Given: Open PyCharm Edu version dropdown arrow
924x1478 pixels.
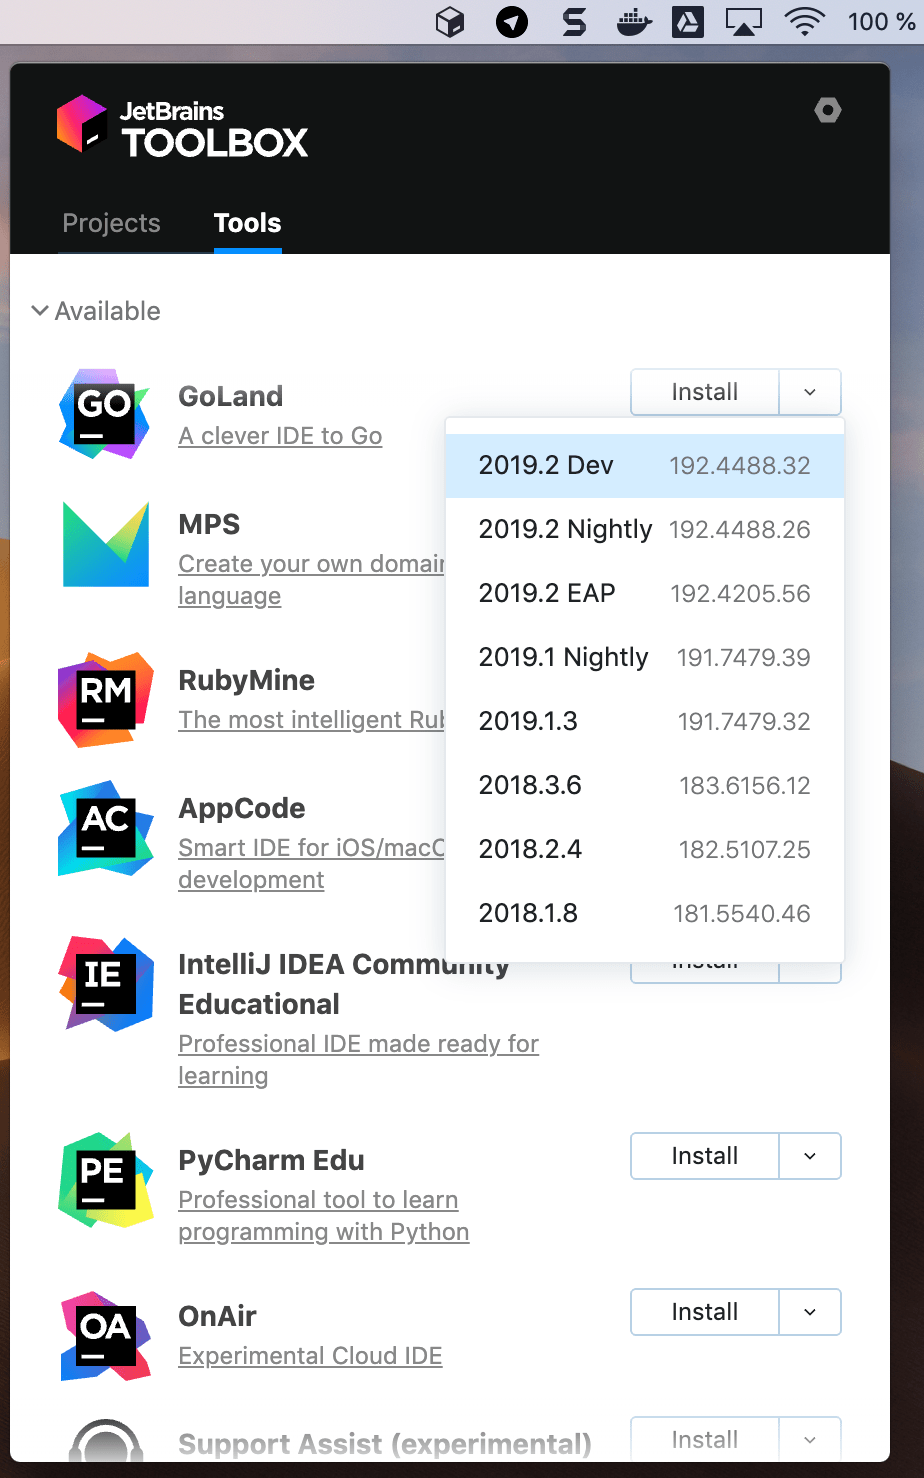Looking at the screenshot, I should coord(810,1156).
